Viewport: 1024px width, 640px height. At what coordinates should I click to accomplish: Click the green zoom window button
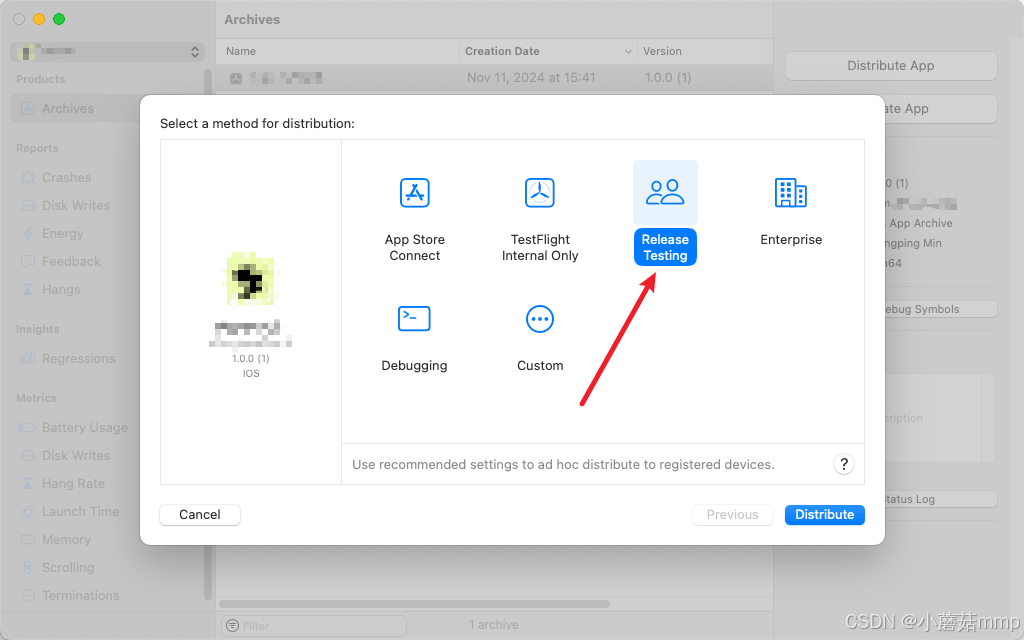[x=59, y=19]
